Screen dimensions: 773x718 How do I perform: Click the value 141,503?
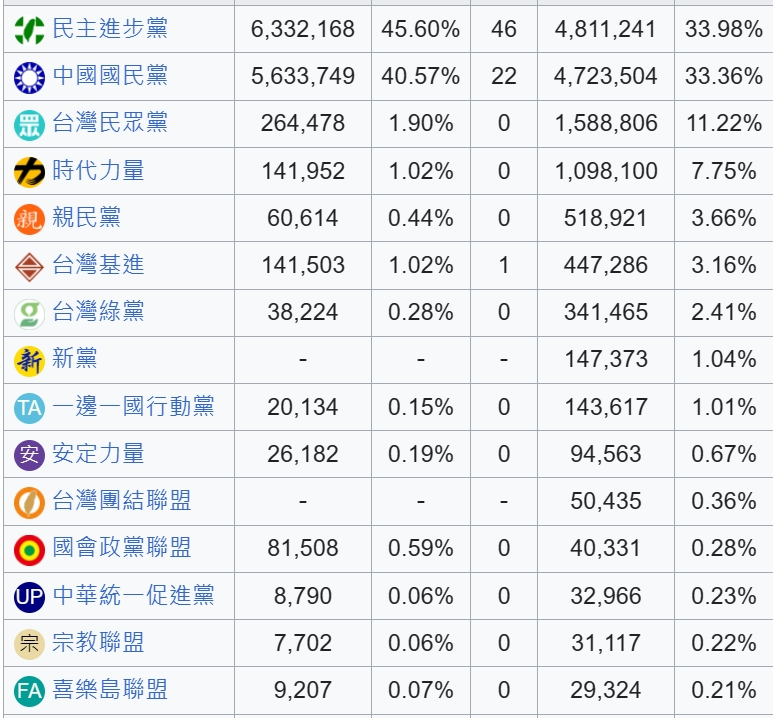point(303,265)
